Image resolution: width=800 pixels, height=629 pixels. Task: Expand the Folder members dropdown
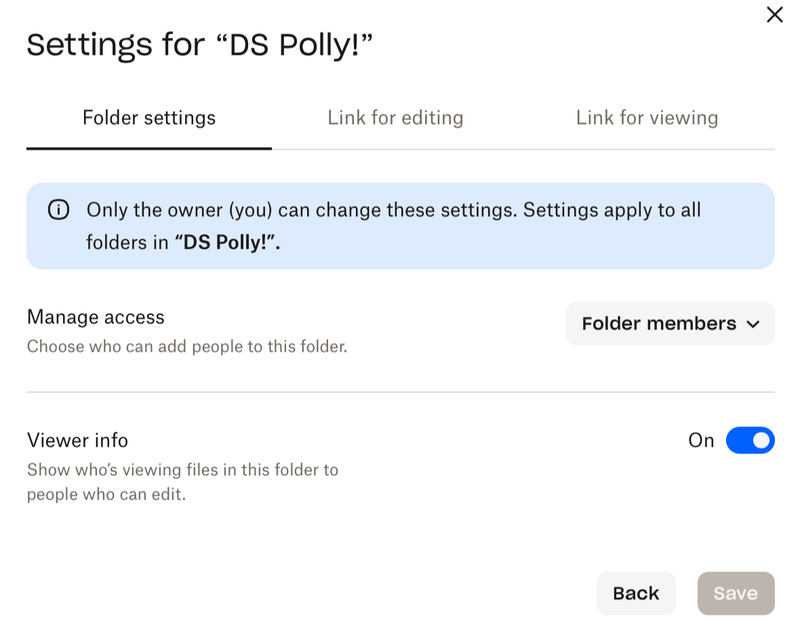coord(669,324)
